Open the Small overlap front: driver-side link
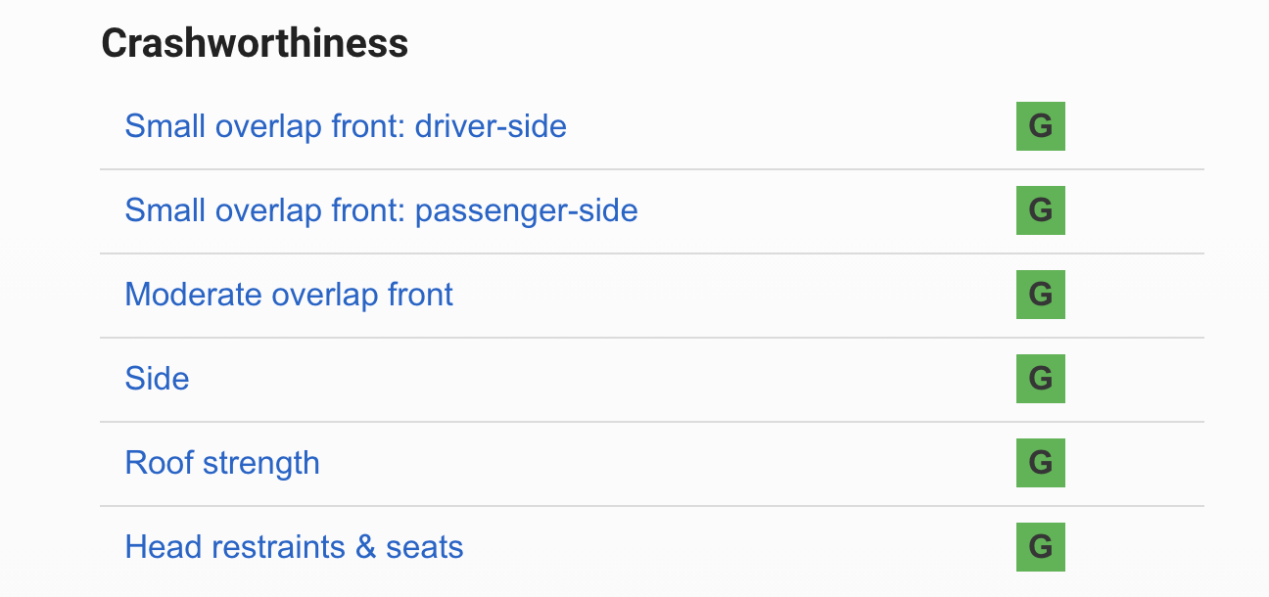 [345, 127]
